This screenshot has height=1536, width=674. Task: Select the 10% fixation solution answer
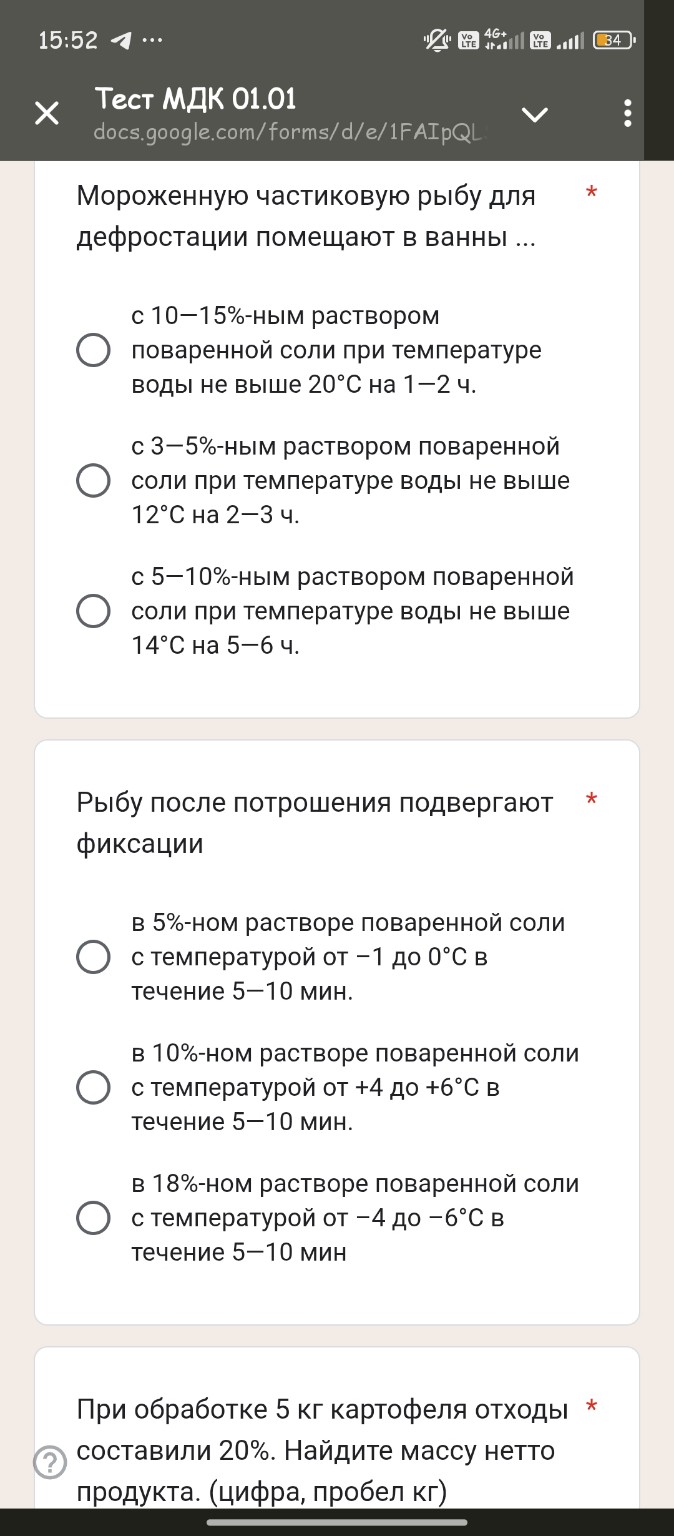click(x=93, y=1087)
